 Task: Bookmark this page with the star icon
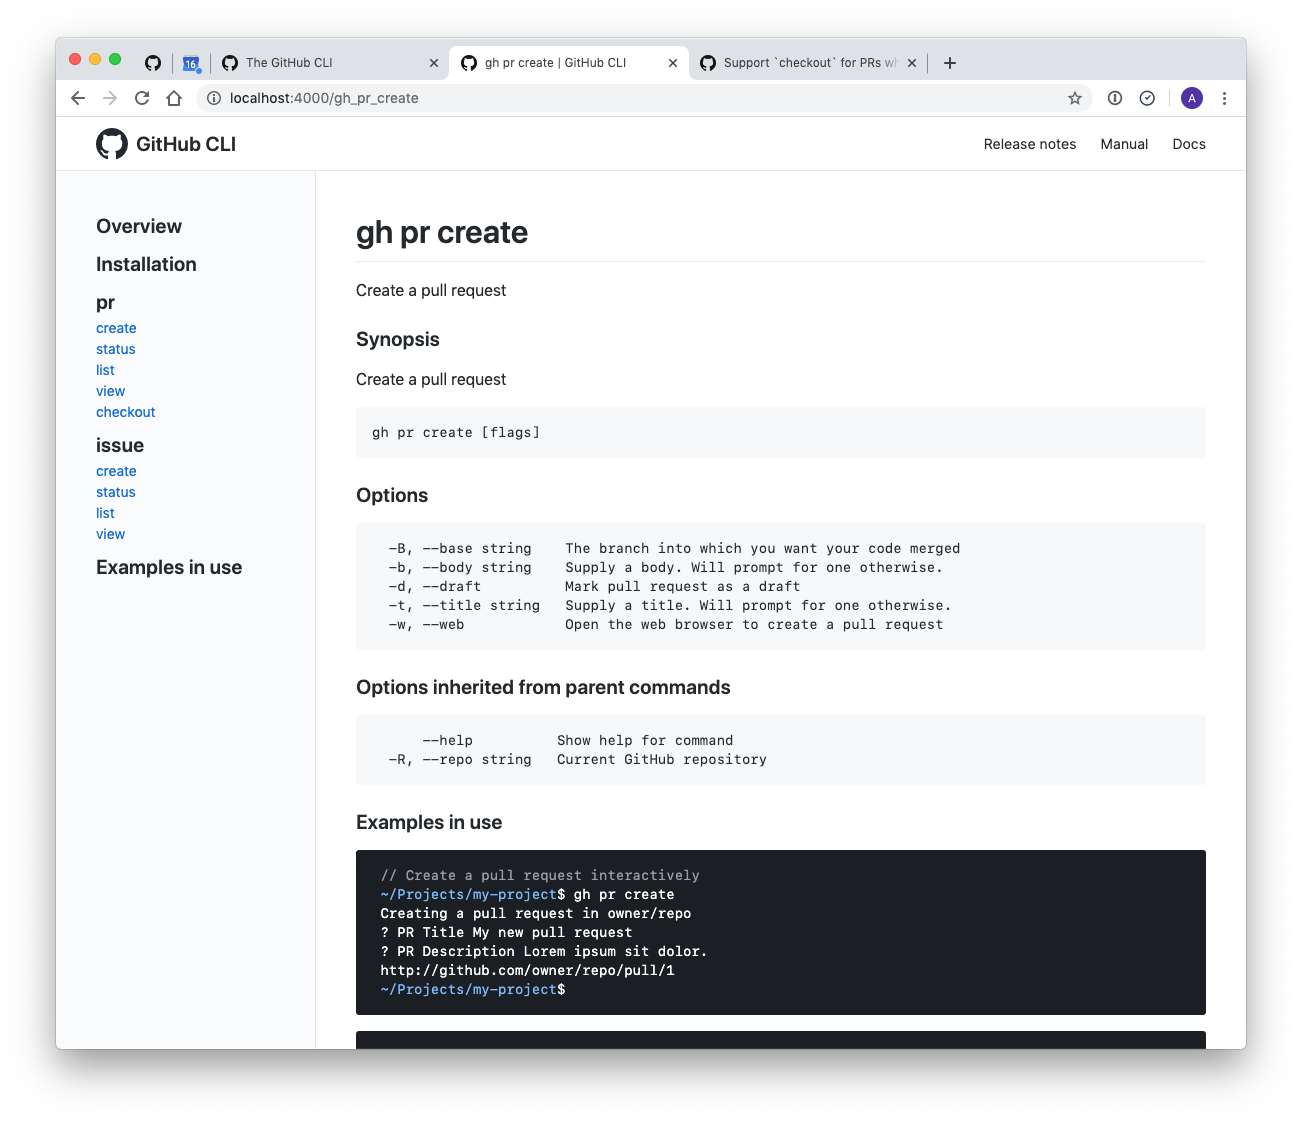(x=1075, y=98)
